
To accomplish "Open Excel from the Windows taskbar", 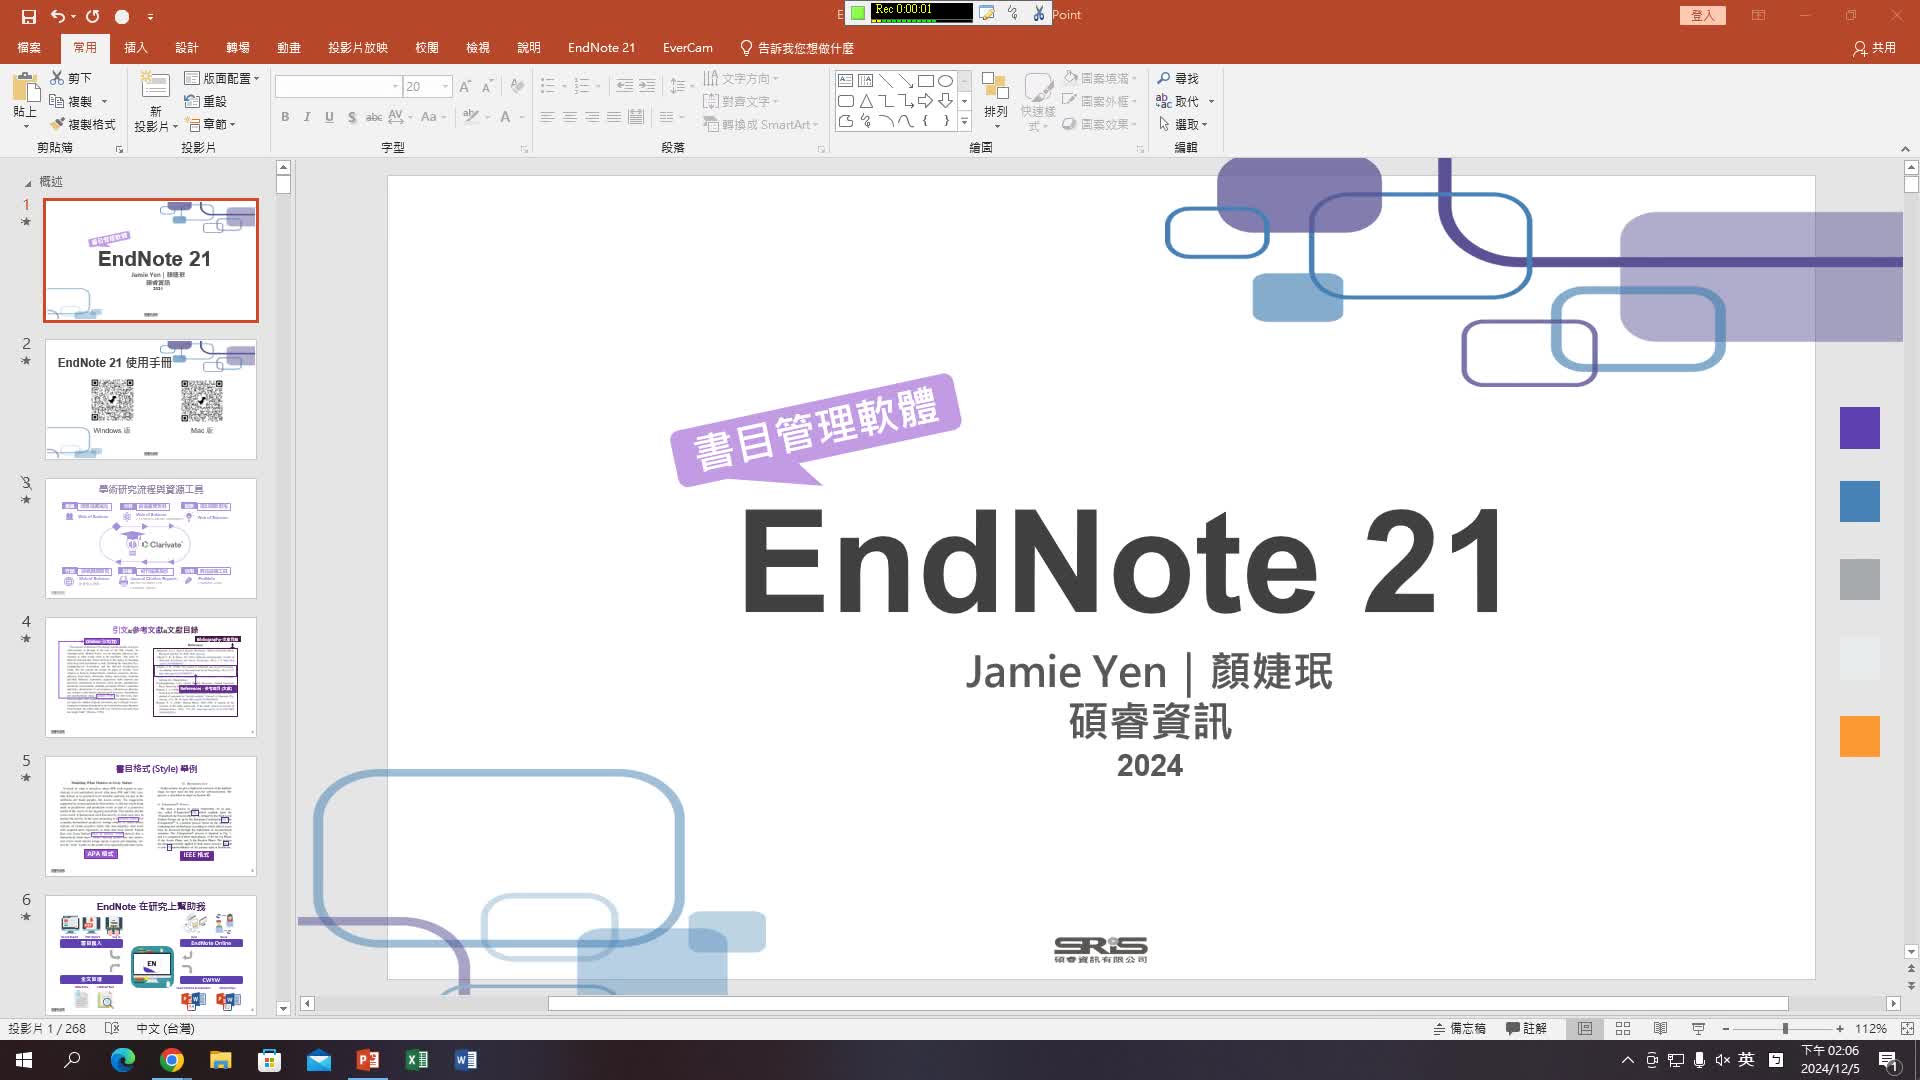I will point(417,1060).
